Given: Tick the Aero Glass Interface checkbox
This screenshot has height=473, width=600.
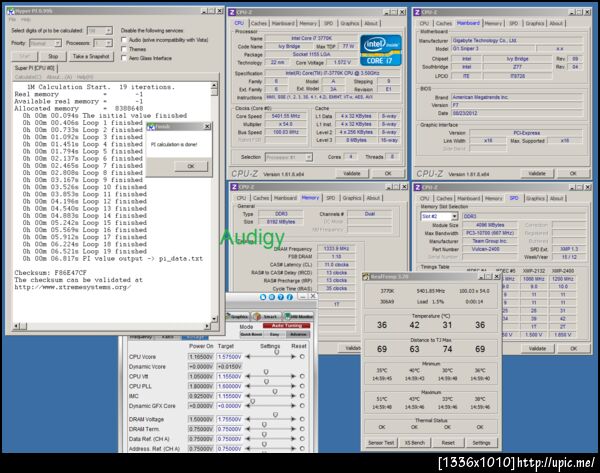Looking at the screenshot, I should 124,58.
